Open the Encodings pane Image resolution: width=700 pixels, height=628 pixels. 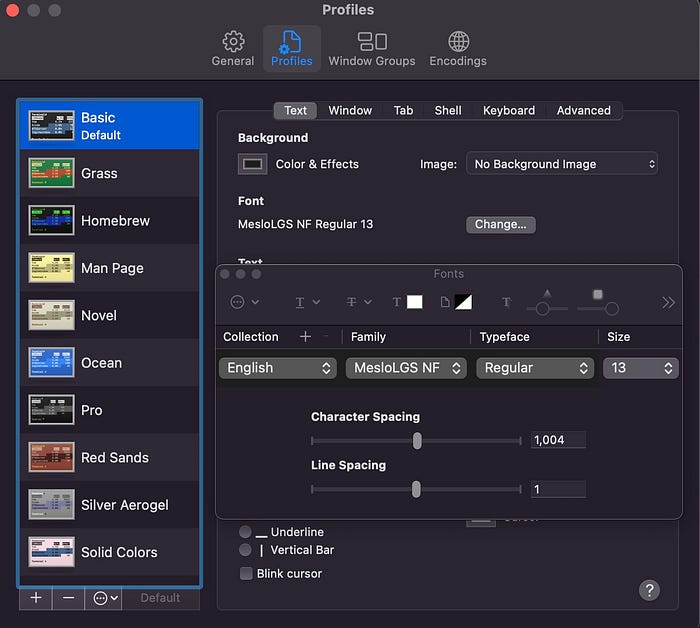click(458, 49)
